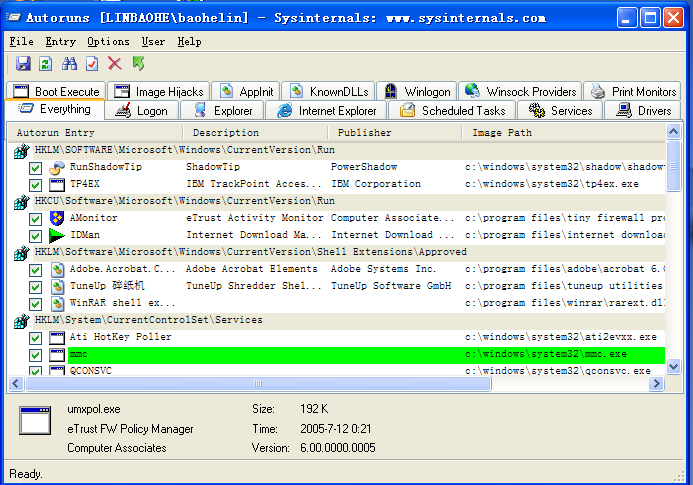
Task: Sort by Publisher column header
Action: [394, 133]
